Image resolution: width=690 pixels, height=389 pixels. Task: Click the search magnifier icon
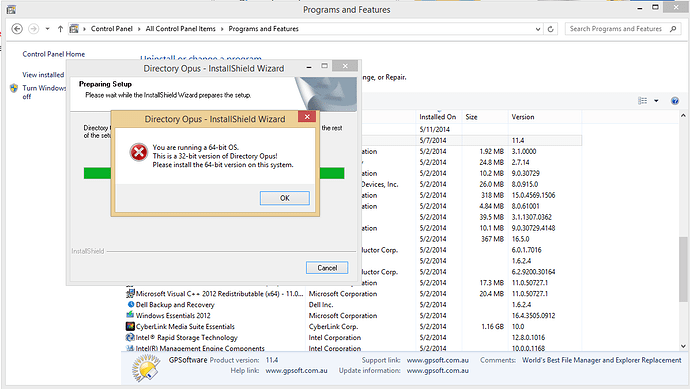pyautogui.click(x=673, y=29)
